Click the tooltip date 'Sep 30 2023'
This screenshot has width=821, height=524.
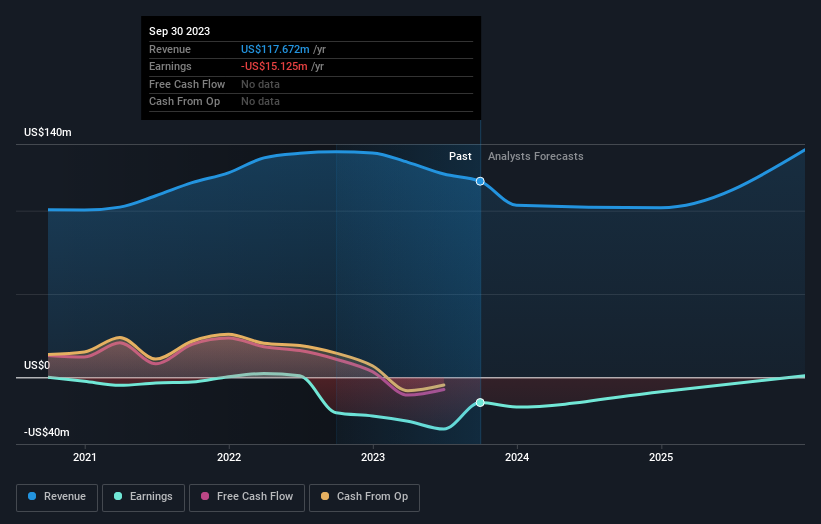[180, 31]
